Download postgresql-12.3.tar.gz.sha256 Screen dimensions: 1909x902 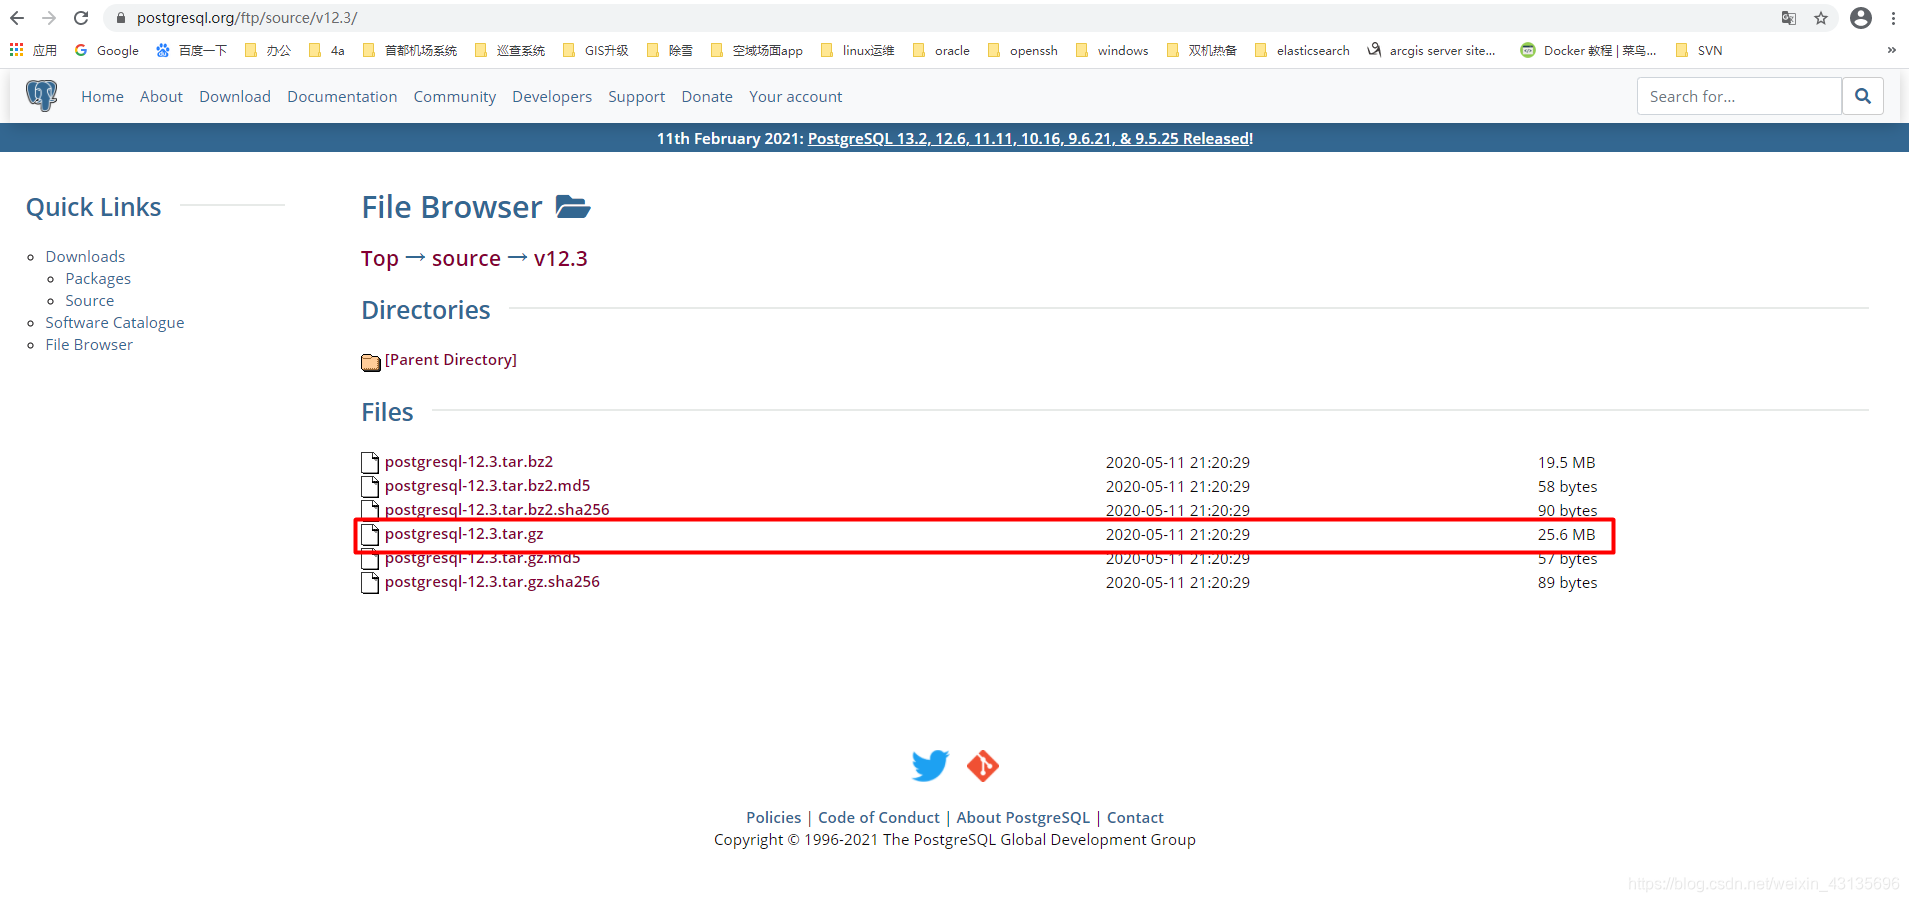tap(492, 582)
